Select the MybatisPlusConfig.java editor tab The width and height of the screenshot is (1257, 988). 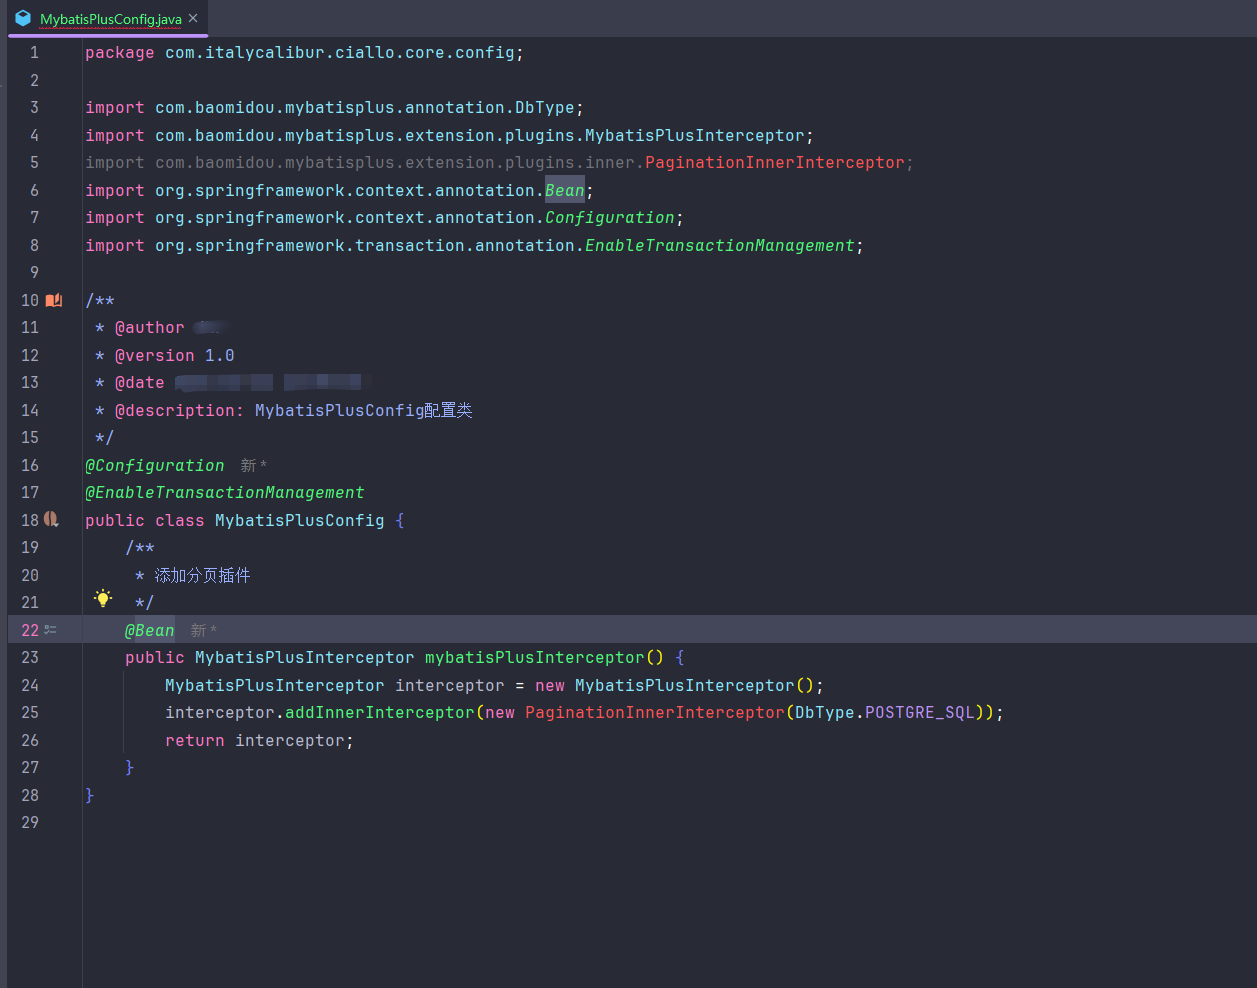point(110,19)
